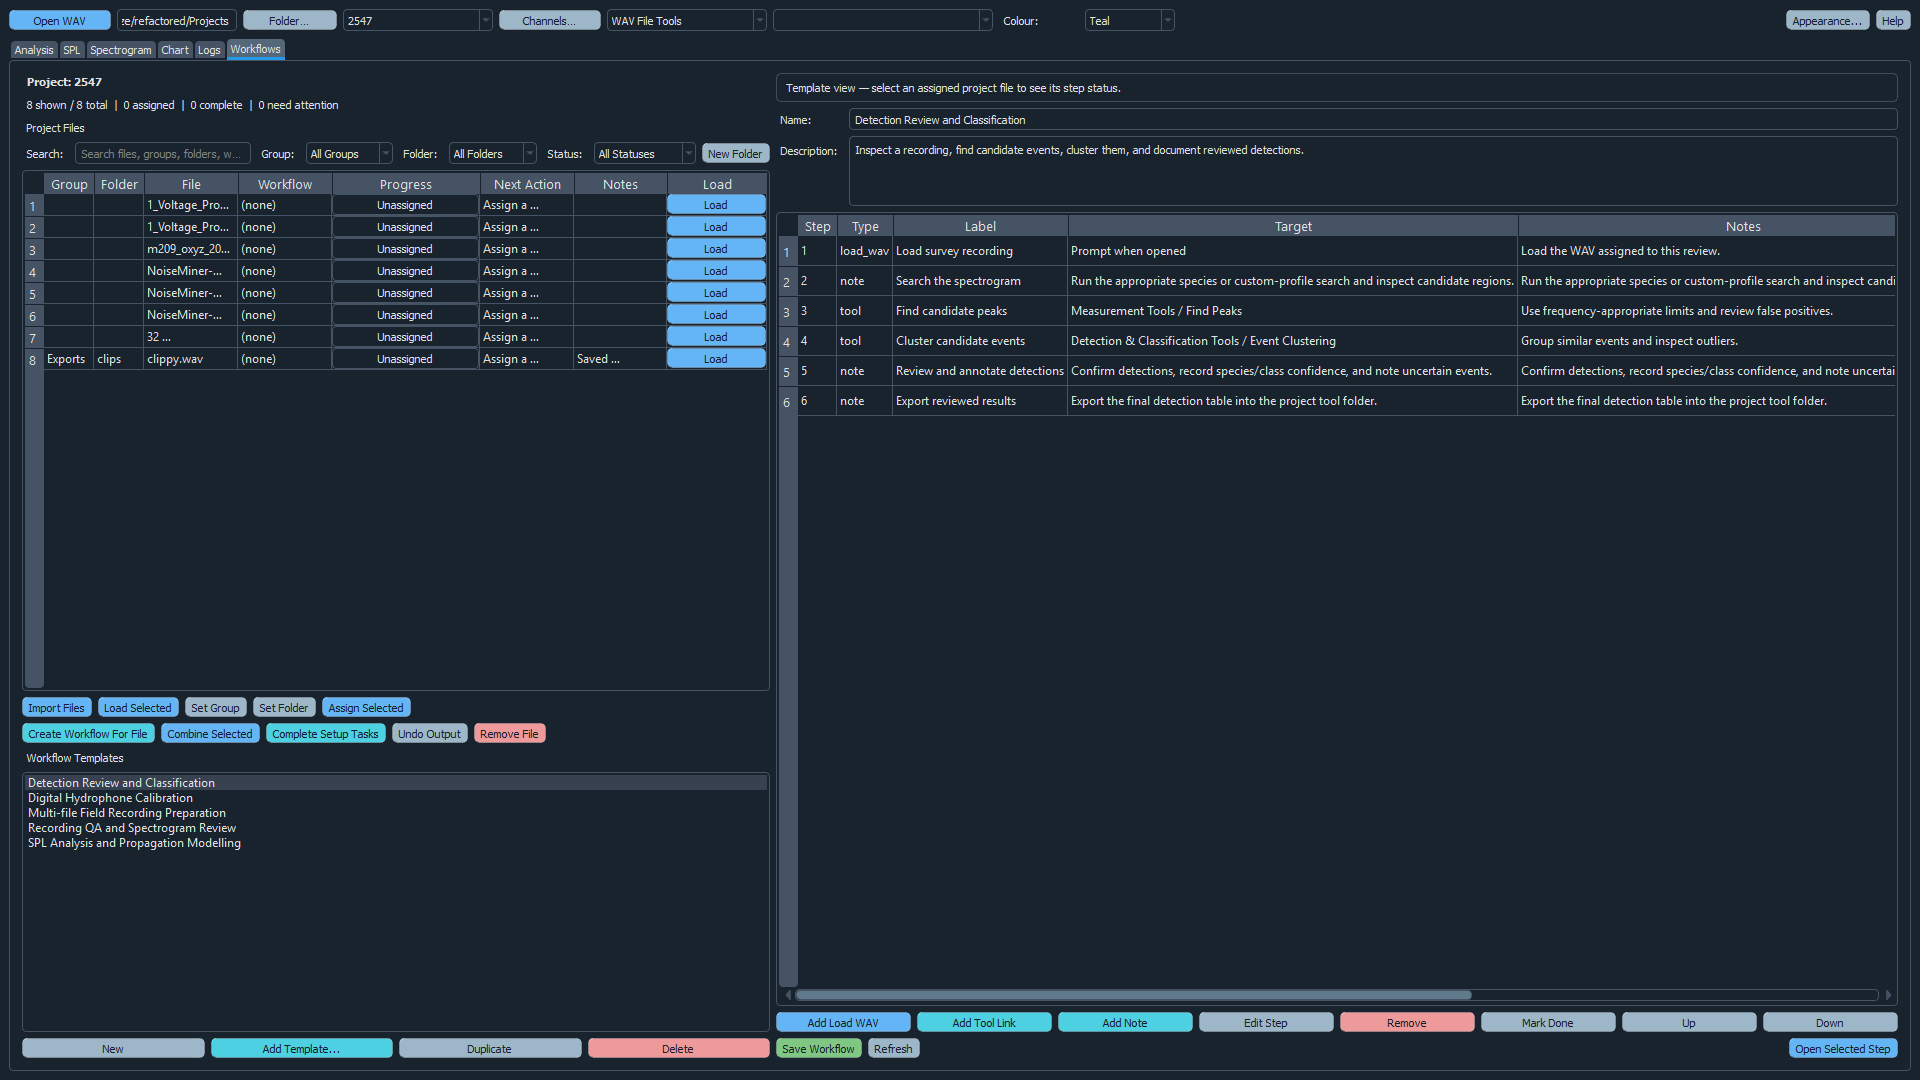The height and width of the screenshot is (1080, 1920).
Task: Click the Load Selected button
Action: pos(138,708)
